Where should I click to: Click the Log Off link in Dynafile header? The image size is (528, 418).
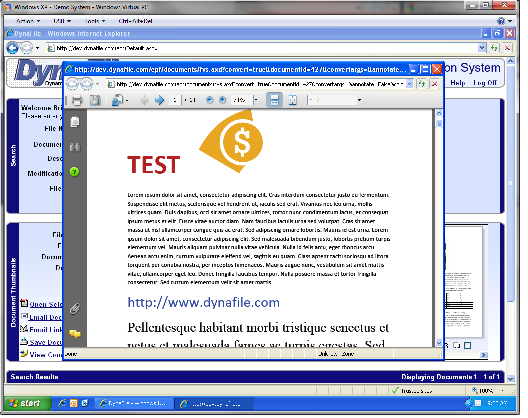click(x=485, y=83)
